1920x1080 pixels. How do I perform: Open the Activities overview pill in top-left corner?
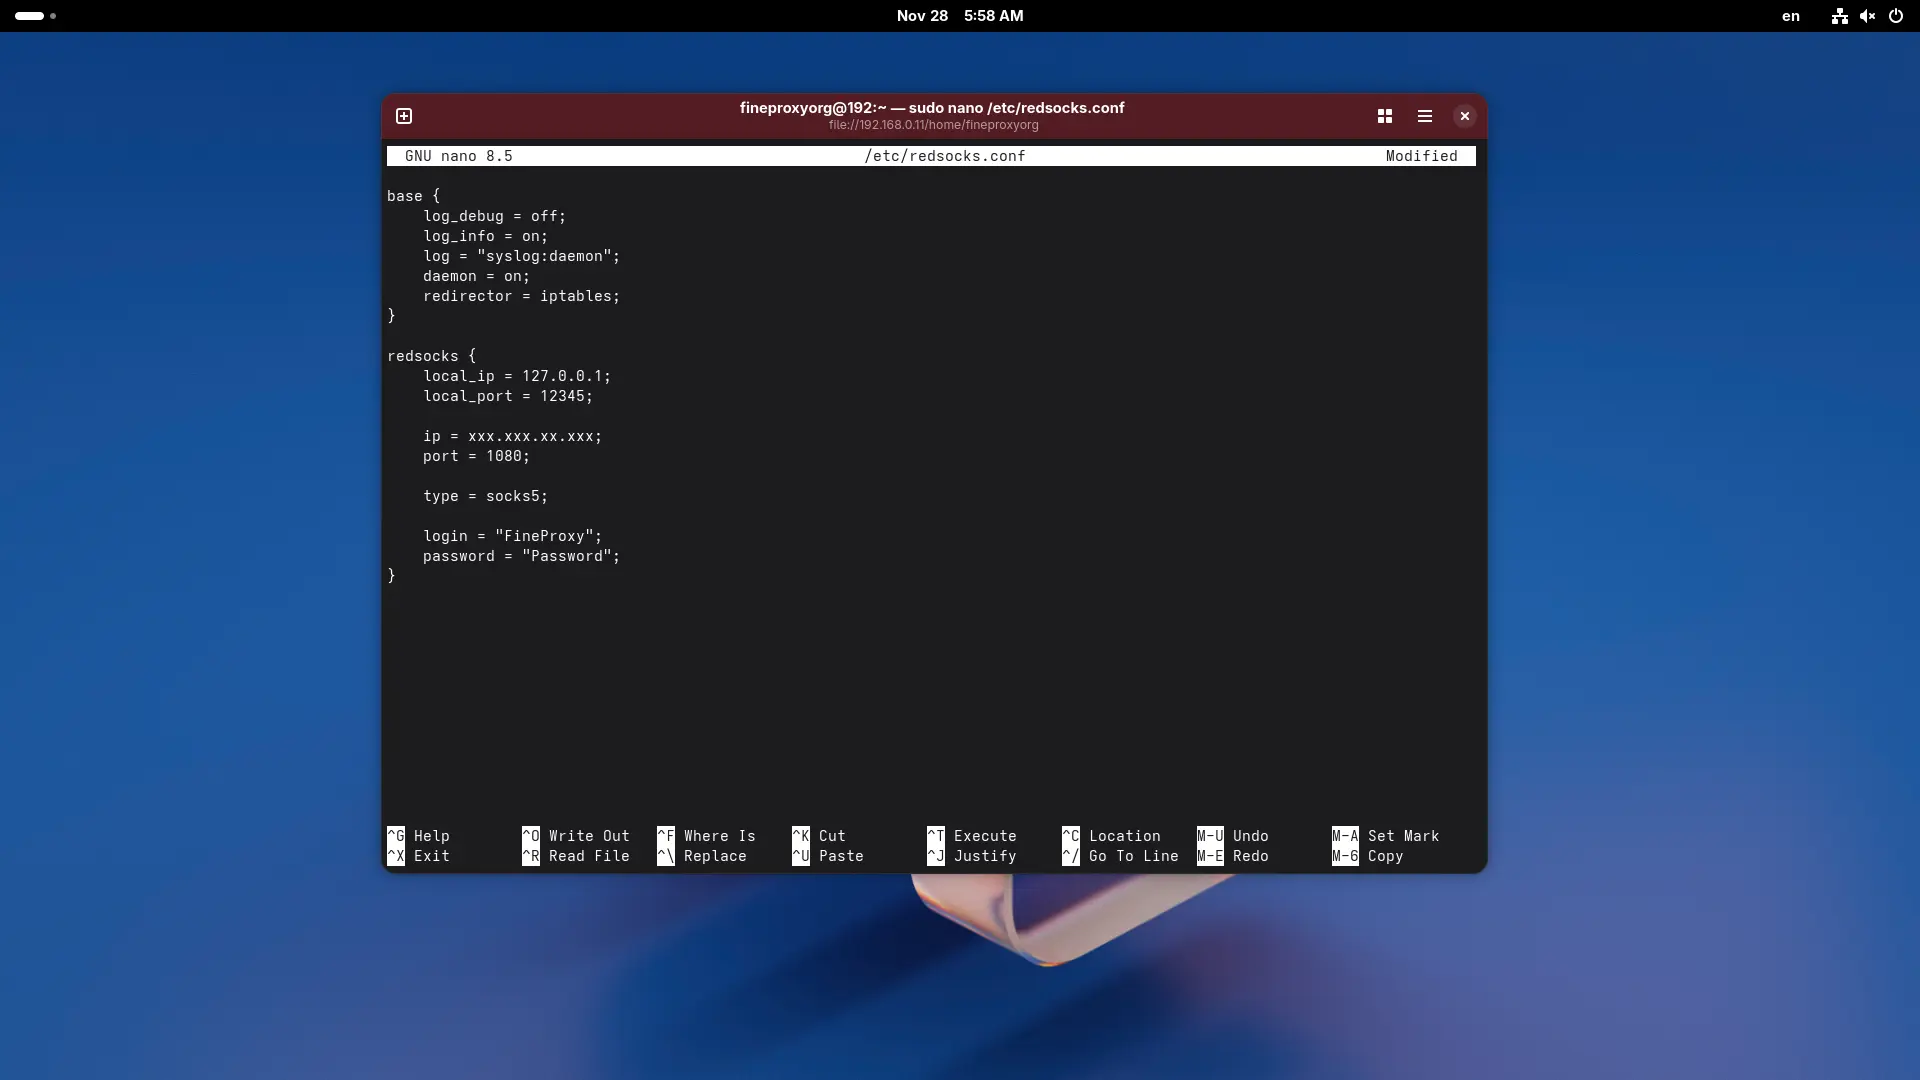35,16
